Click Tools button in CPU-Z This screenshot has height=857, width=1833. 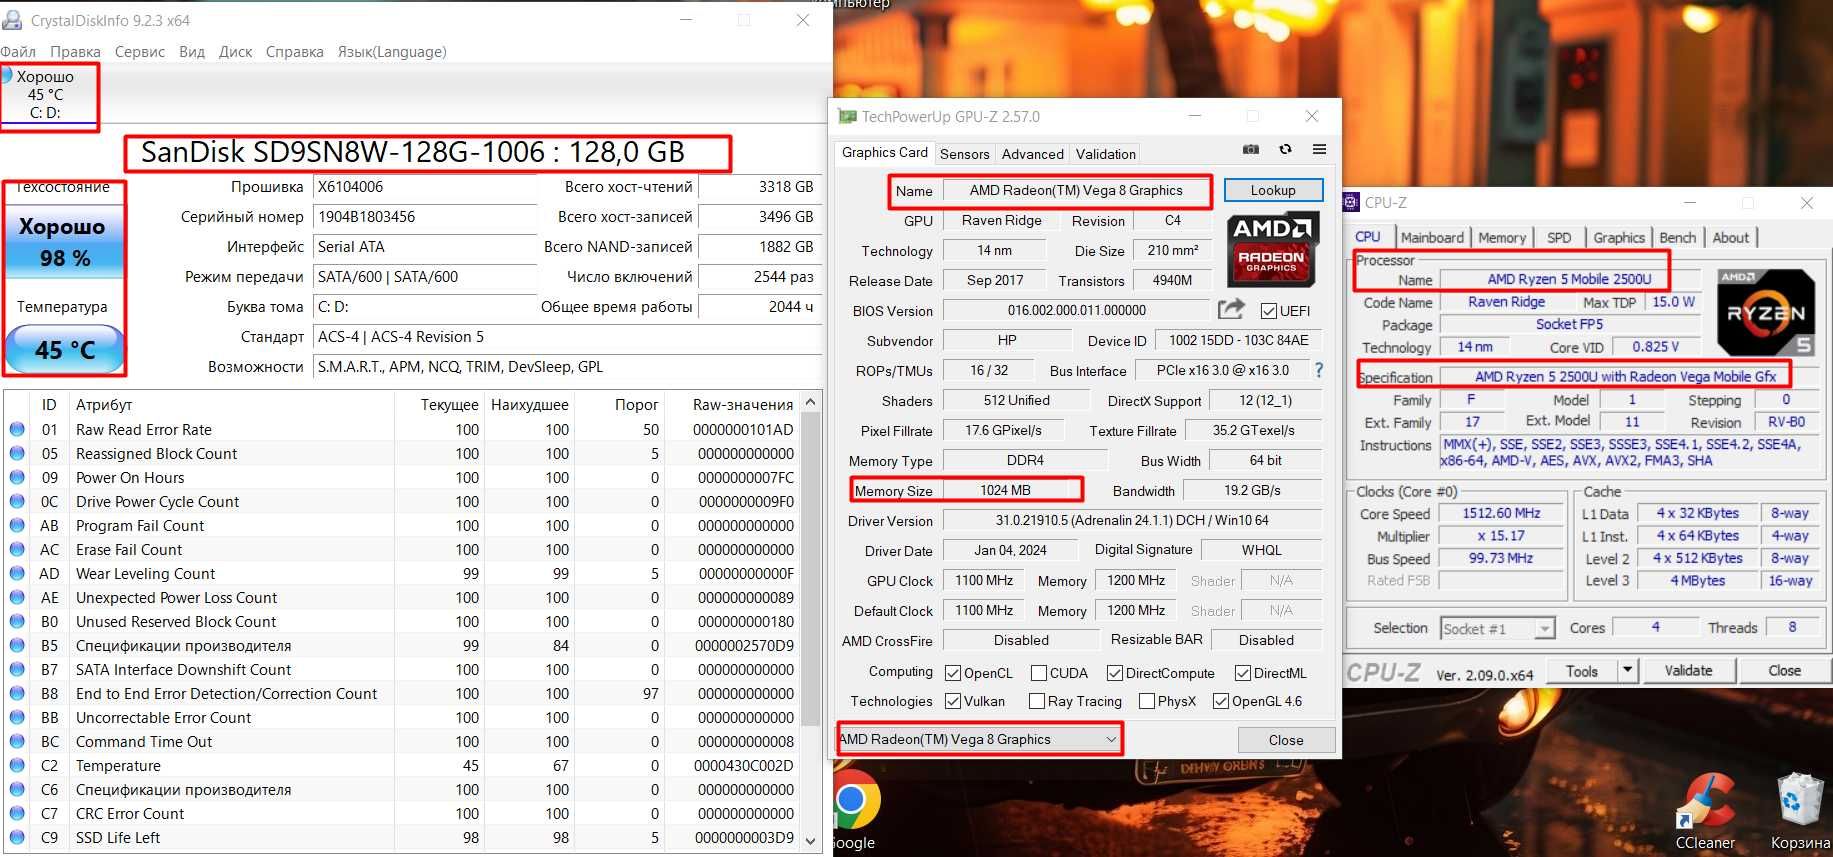click(x=1582, y=670)
